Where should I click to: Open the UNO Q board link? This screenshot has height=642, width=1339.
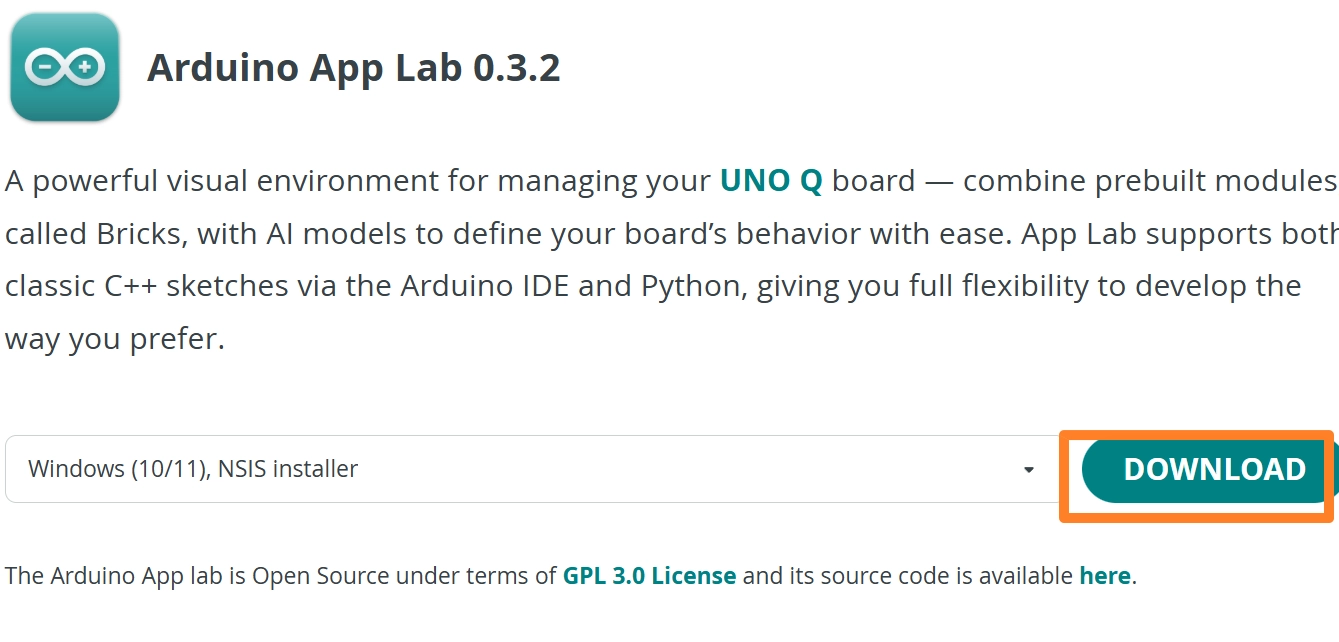pyautogui.click(x=771, y=181)
